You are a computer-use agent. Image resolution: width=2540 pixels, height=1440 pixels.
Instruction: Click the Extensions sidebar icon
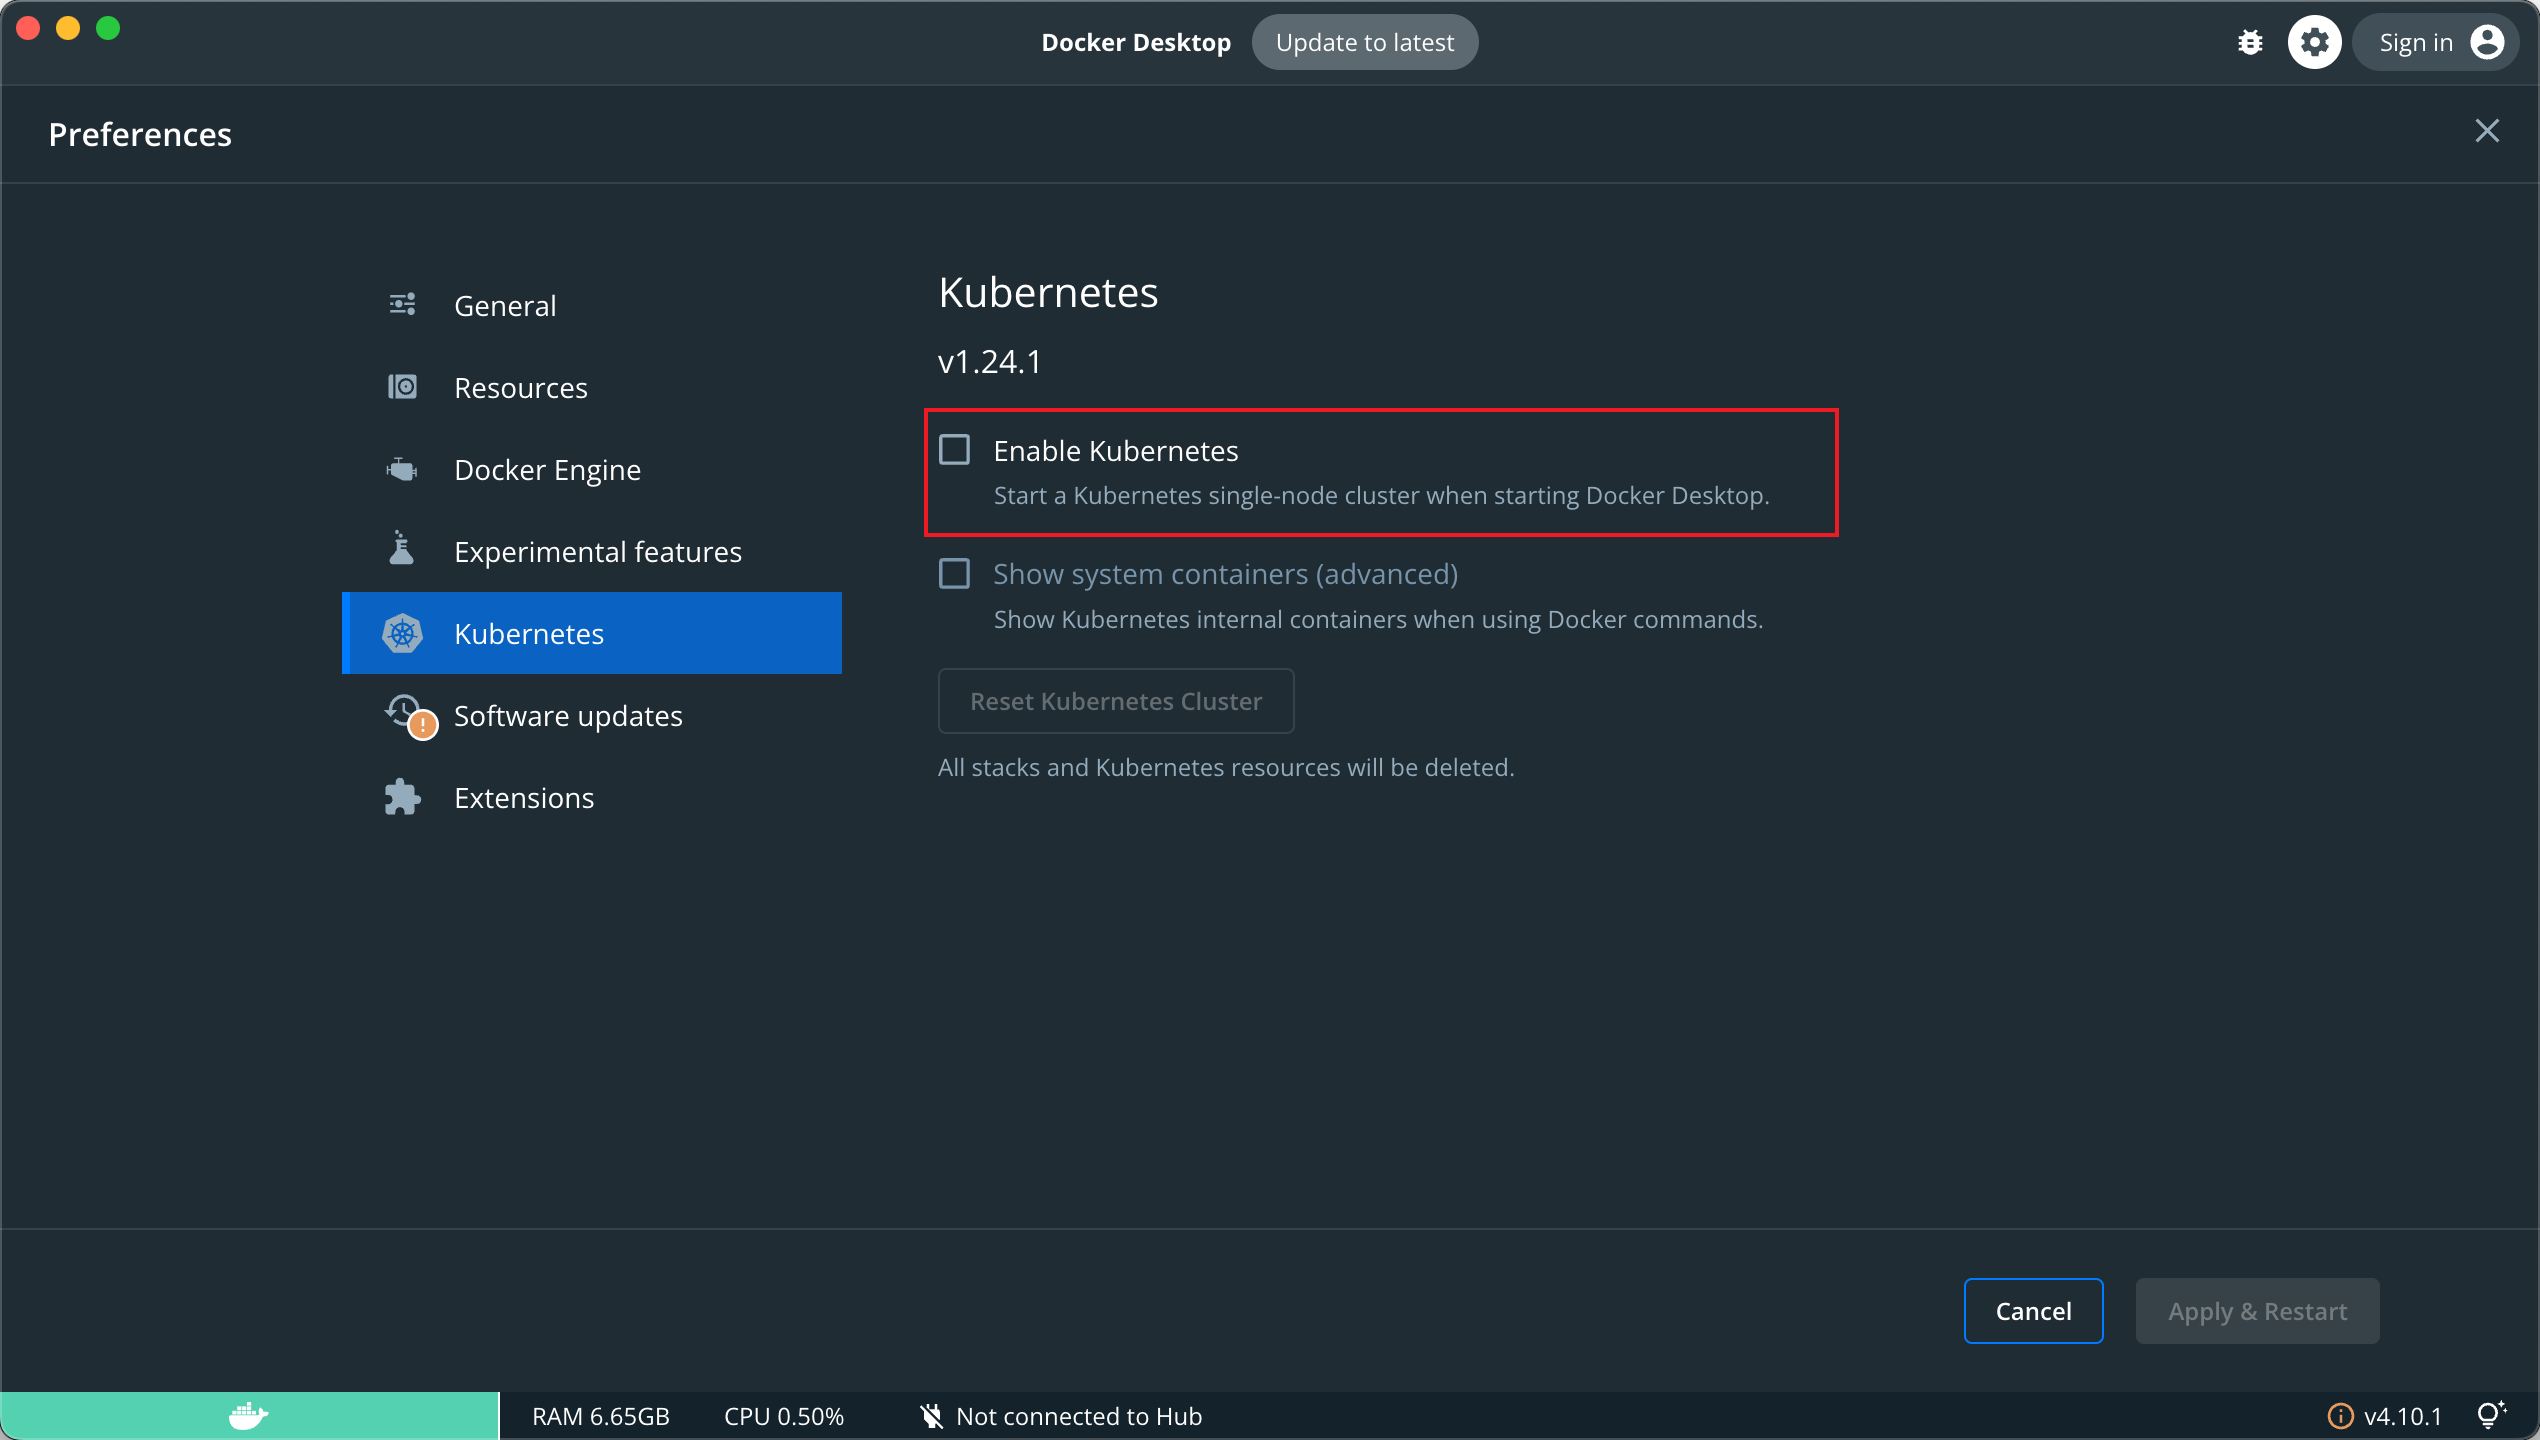coord(405,798)
